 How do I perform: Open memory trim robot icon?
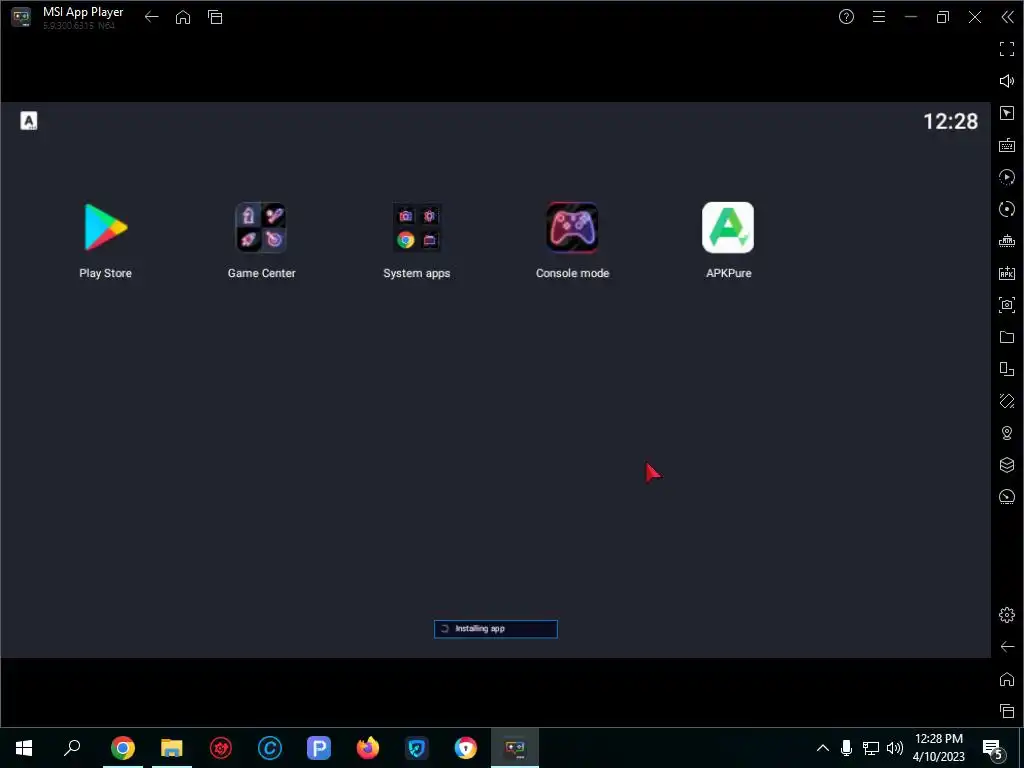click(x=1007, y=241)
